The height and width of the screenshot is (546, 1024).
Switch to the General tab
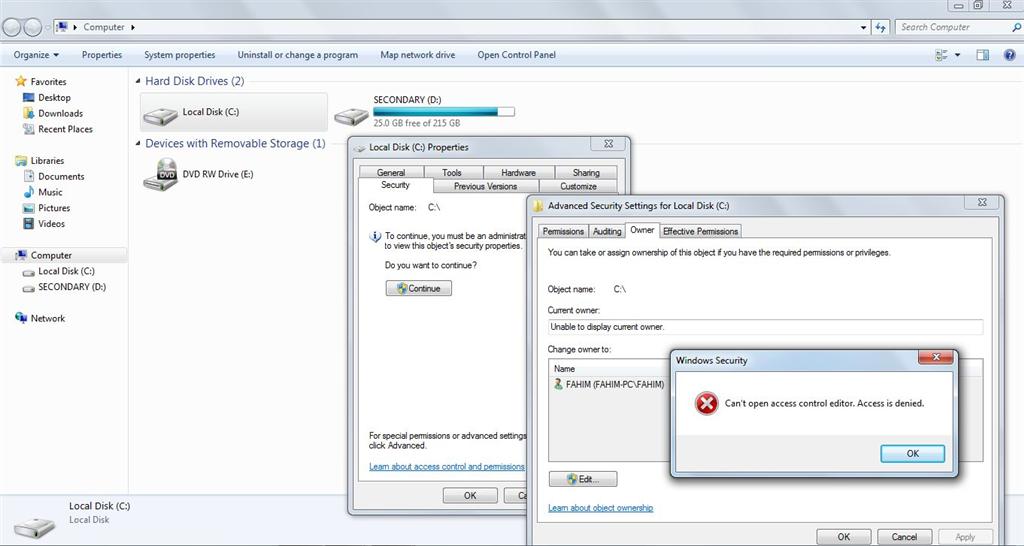click(391, 172)
